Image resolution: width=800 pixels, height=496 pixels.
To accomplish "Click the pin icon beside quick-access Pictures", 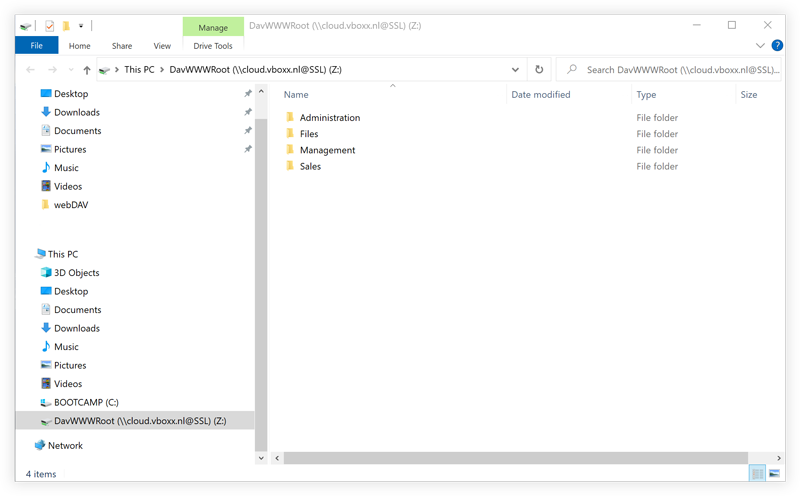I will coord(248,149).
